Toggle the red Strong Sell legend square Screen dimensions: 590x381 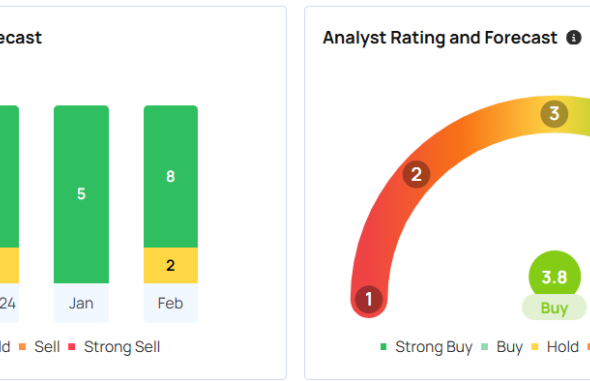click(71, 347)
